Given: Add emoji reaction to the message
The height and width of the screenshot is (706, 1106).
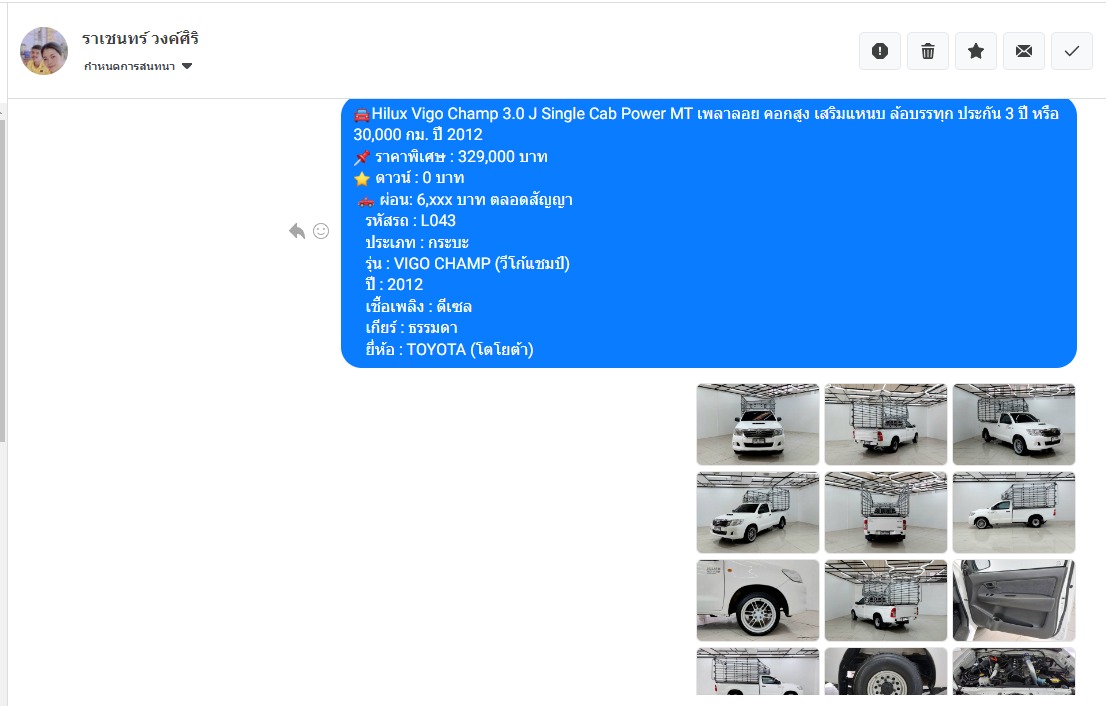Looking at the screenshot, I should coord(321,231).
